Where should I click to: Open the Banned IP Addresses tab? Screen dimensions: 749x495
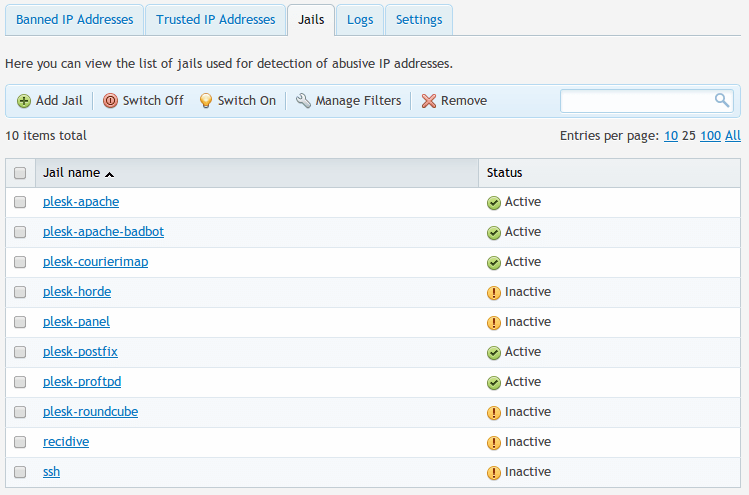click(x=75, y=20)
